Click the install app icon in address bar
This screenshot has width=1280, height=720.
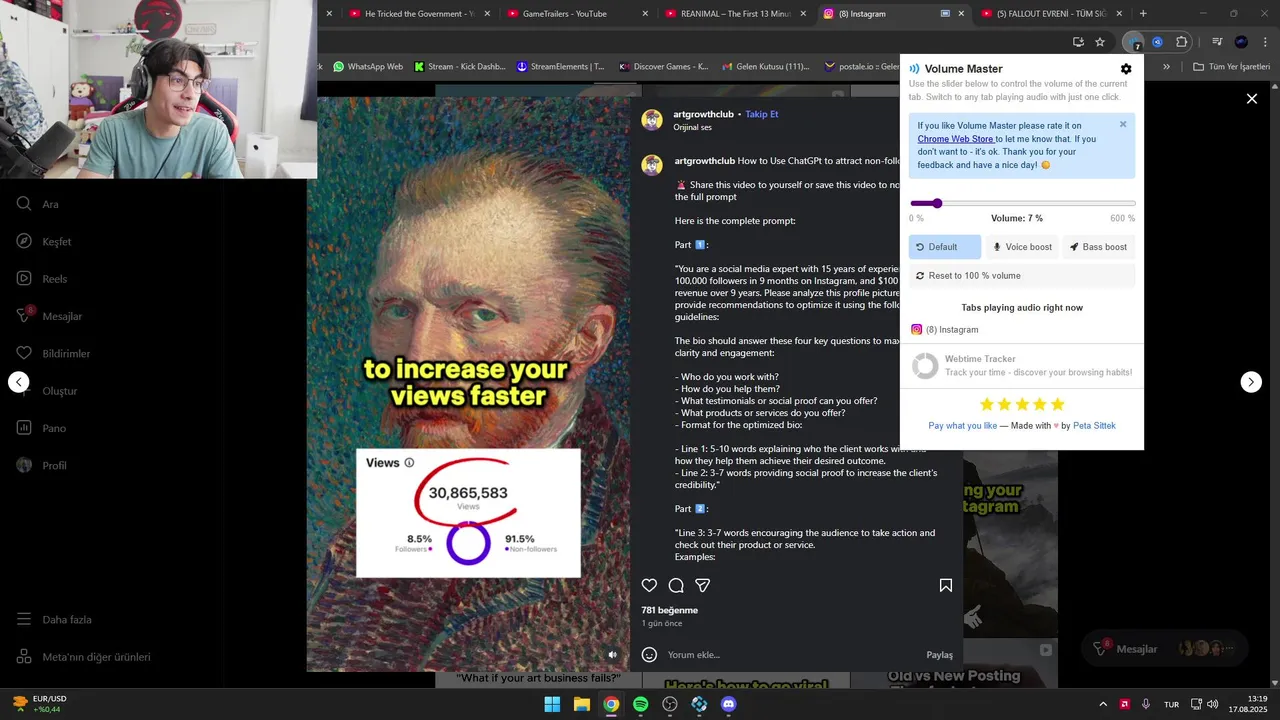point(1078,42)
